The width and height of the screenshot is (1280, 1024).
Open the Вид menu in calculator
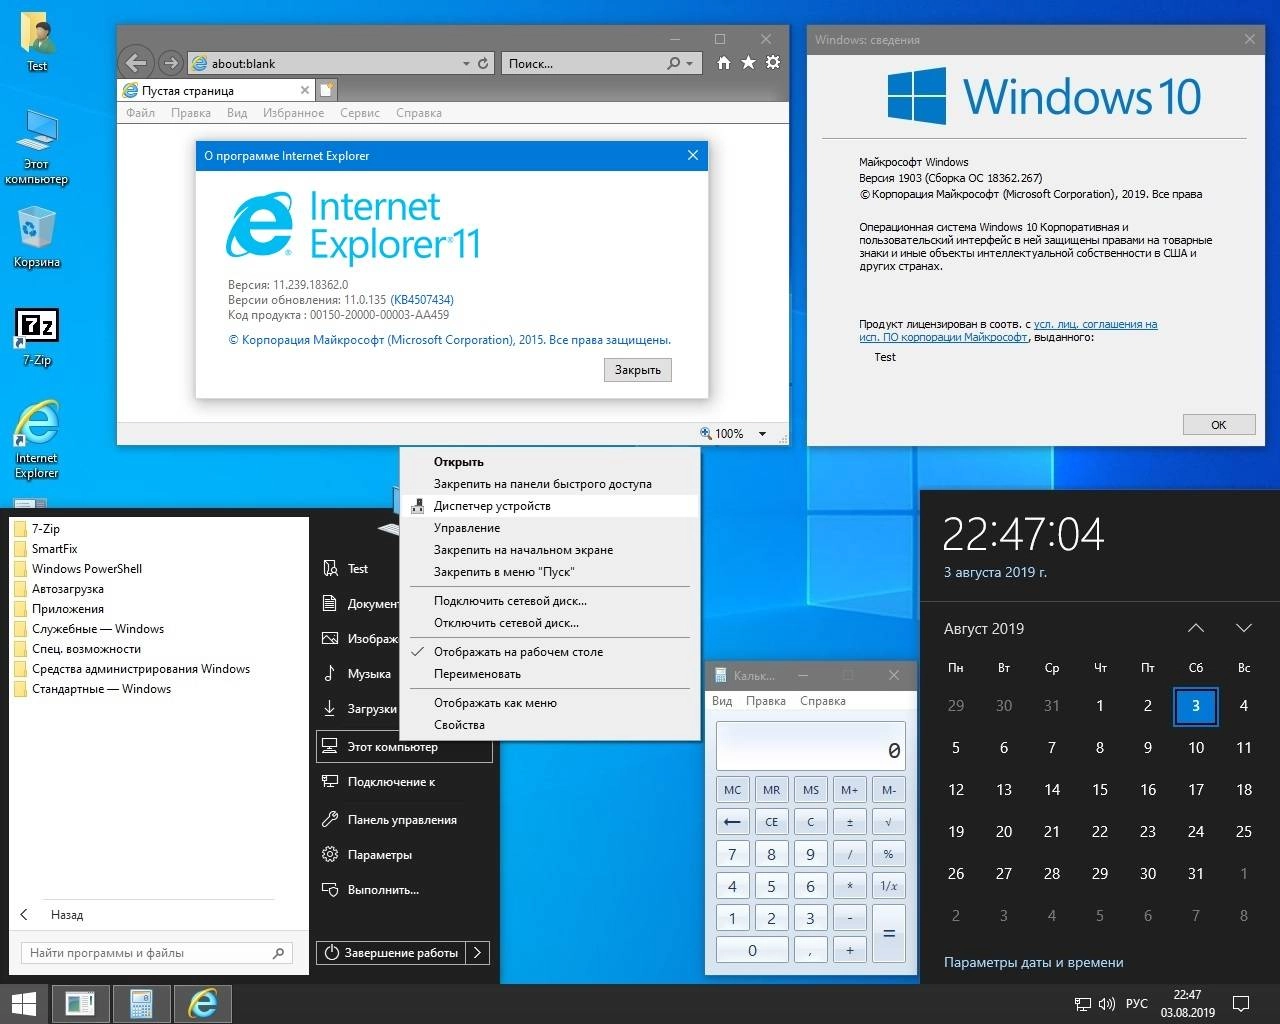[722, 701]
